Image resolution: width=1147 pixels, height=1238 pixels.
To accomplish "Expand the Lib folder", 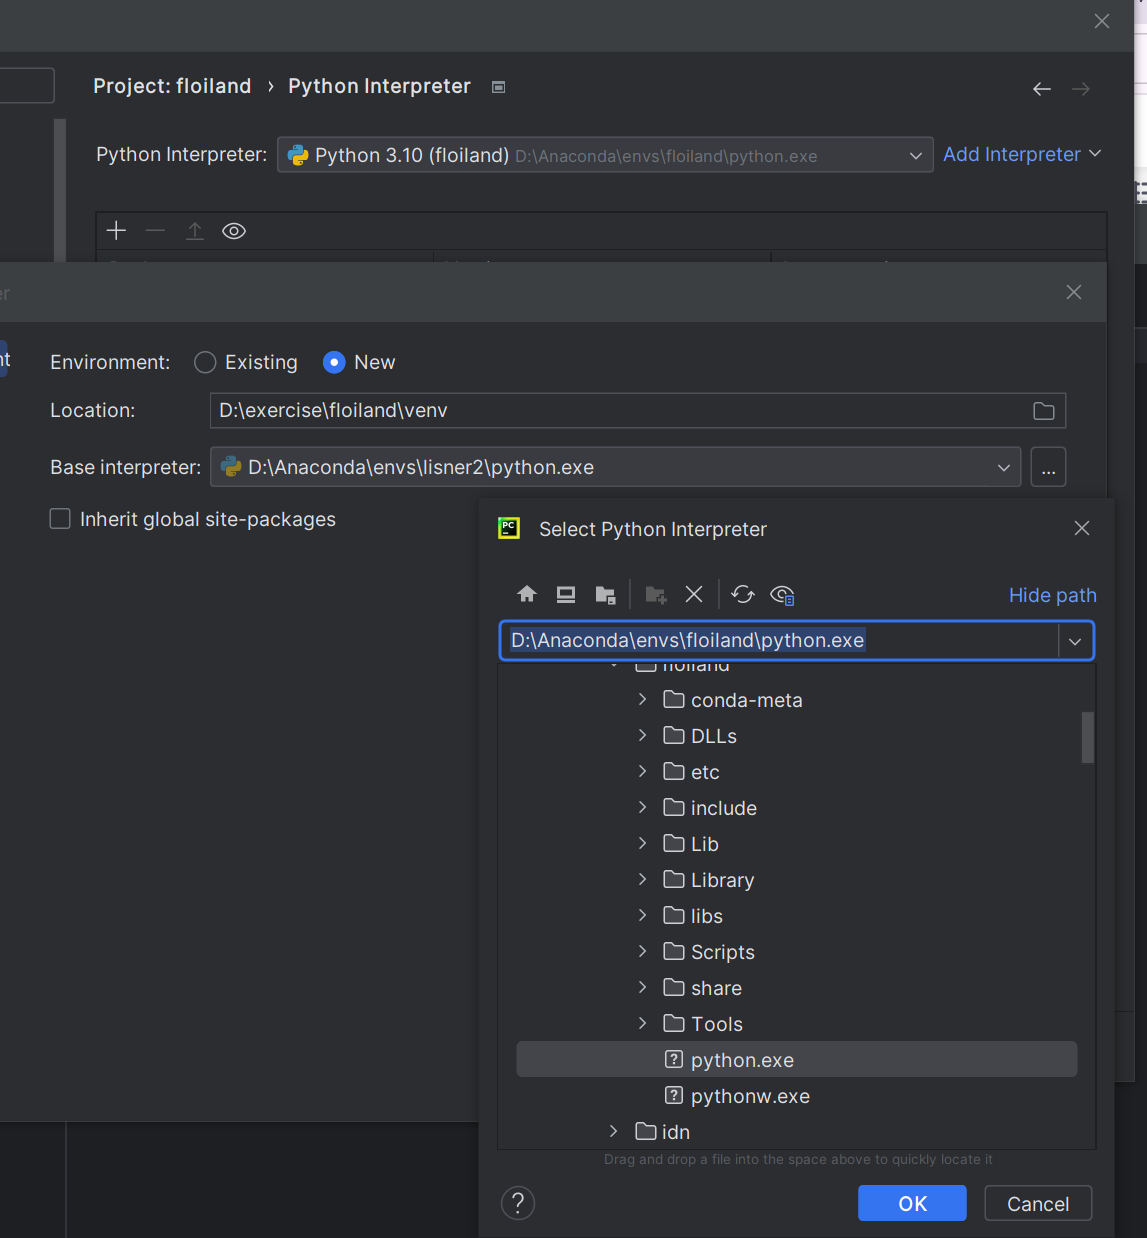I will (642, 843).
